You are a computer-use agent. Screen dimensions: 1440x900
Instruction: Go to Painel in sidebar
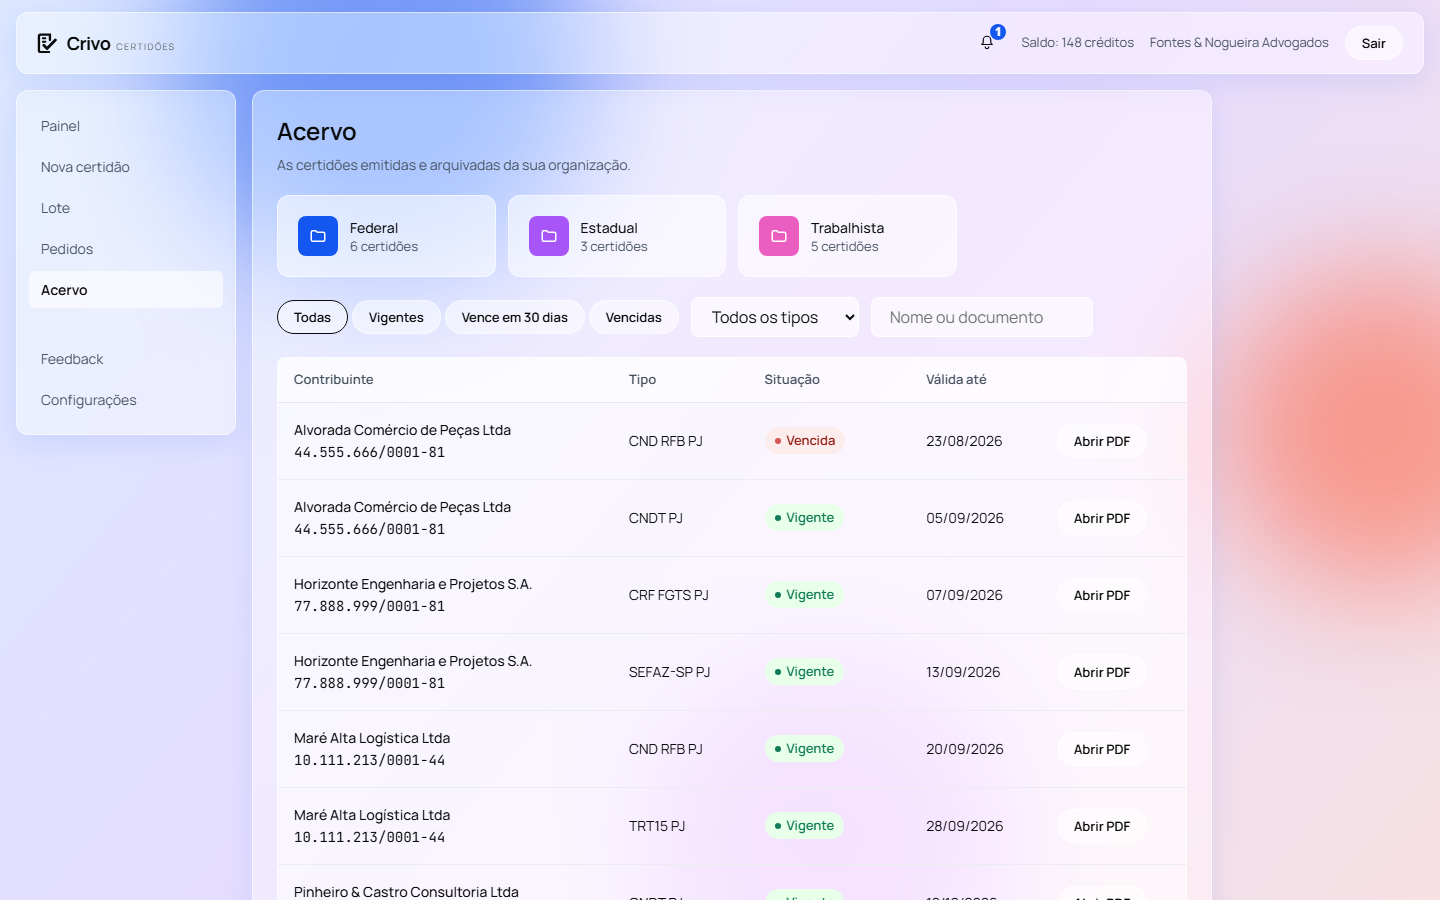click(126, 126)
